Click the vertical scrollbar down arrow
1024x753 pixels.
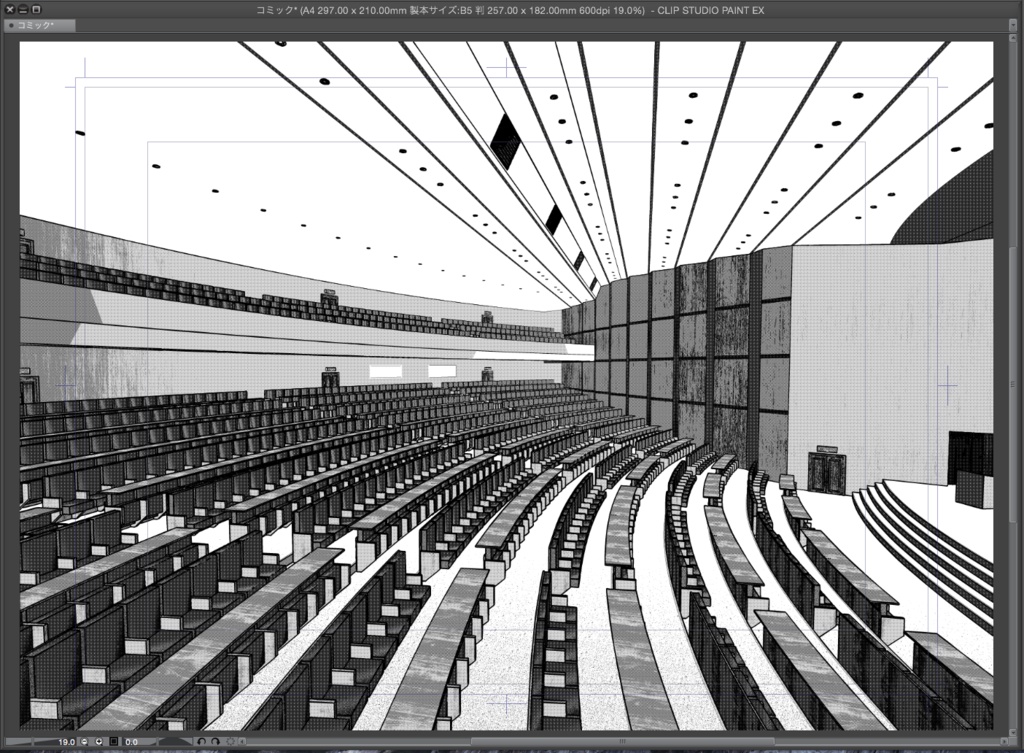coord(1015,733)
